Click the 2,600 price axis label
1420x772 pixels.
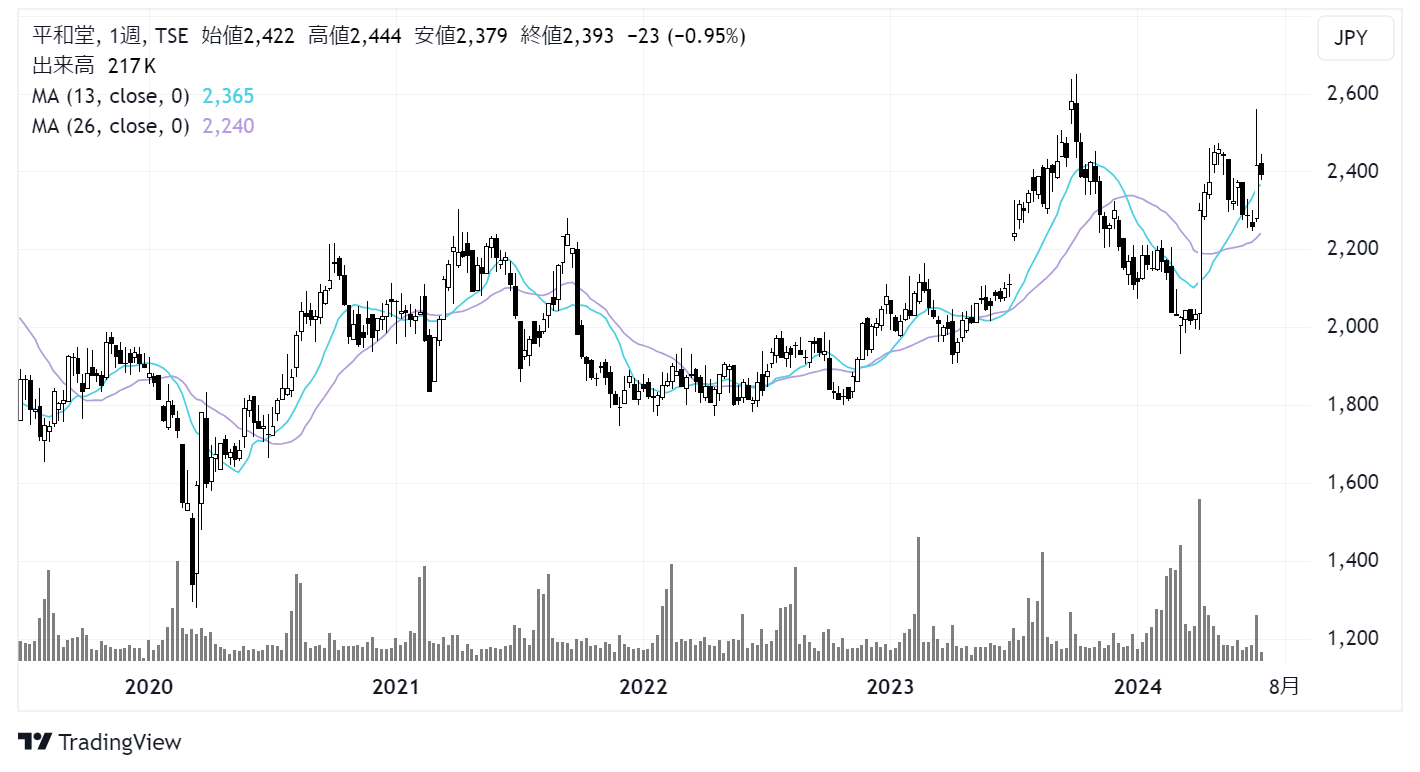pyautogui.click(x=1351, y=94)
